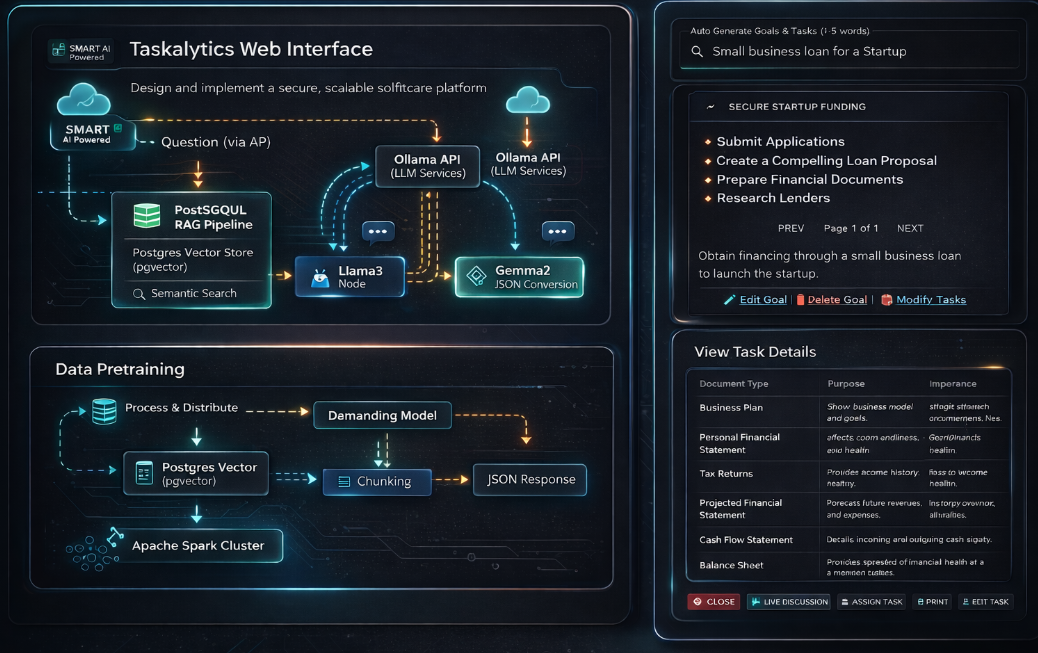This screenshot has width=1038, height=653.
Task: Click the Semantic Search label
Action: (193, 293)
